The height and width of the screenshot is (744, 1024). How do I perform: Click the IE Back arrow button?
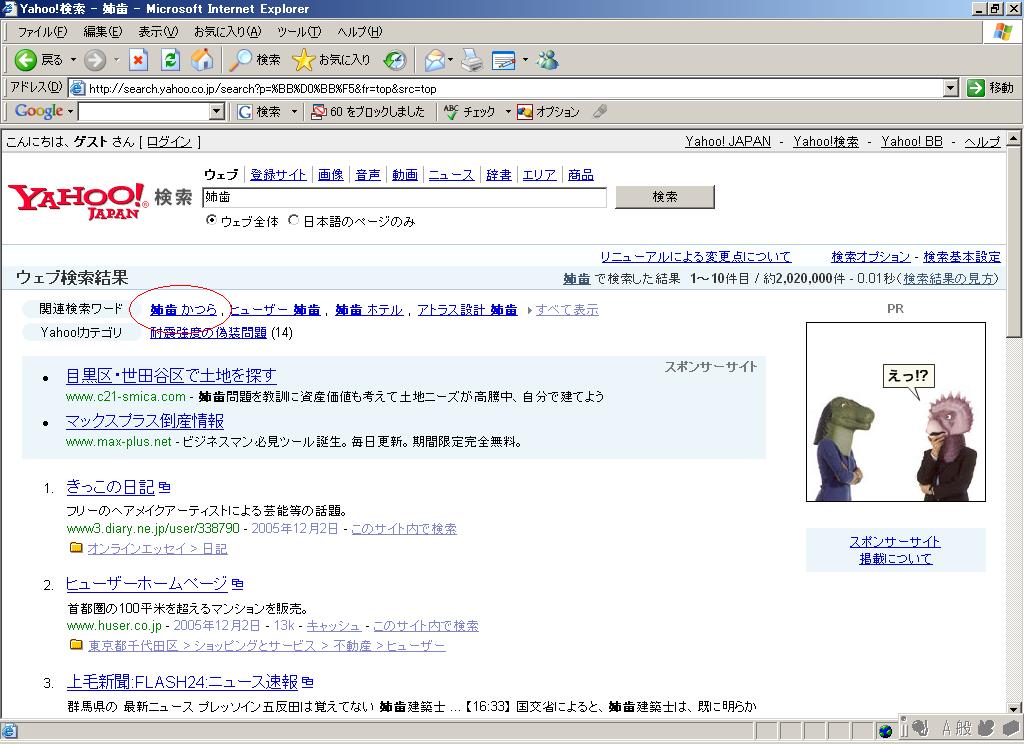25,60
